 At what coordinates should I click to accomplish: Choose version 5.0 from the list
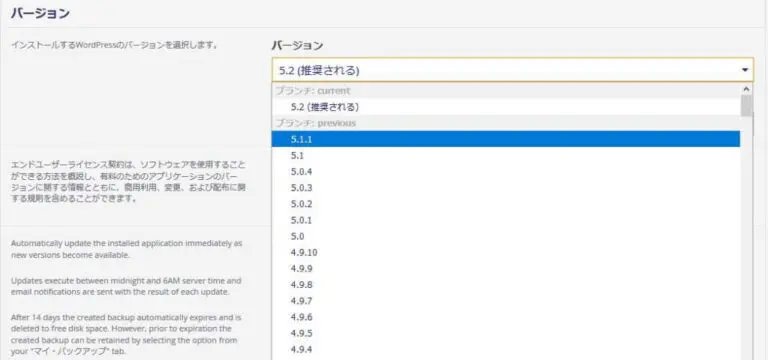click(506, 236)
